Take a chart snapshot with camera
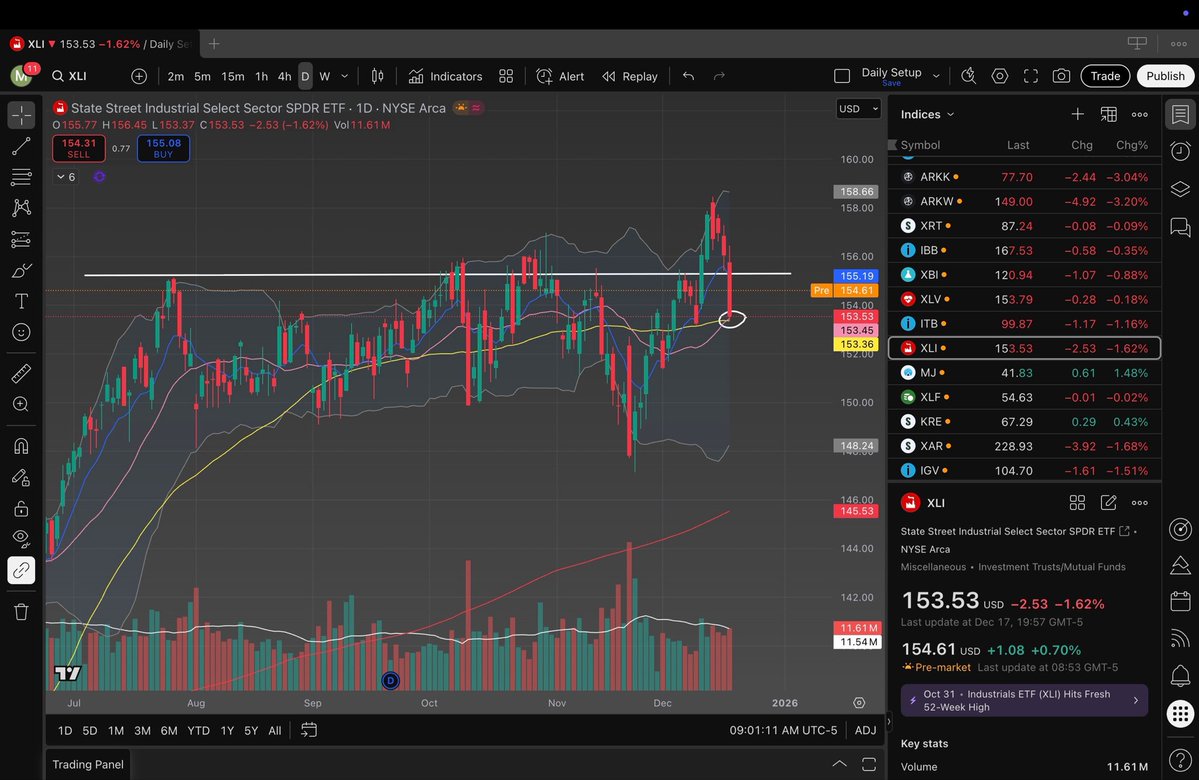The height and width of the screenshot is (780, 1199). (1061, 76)
